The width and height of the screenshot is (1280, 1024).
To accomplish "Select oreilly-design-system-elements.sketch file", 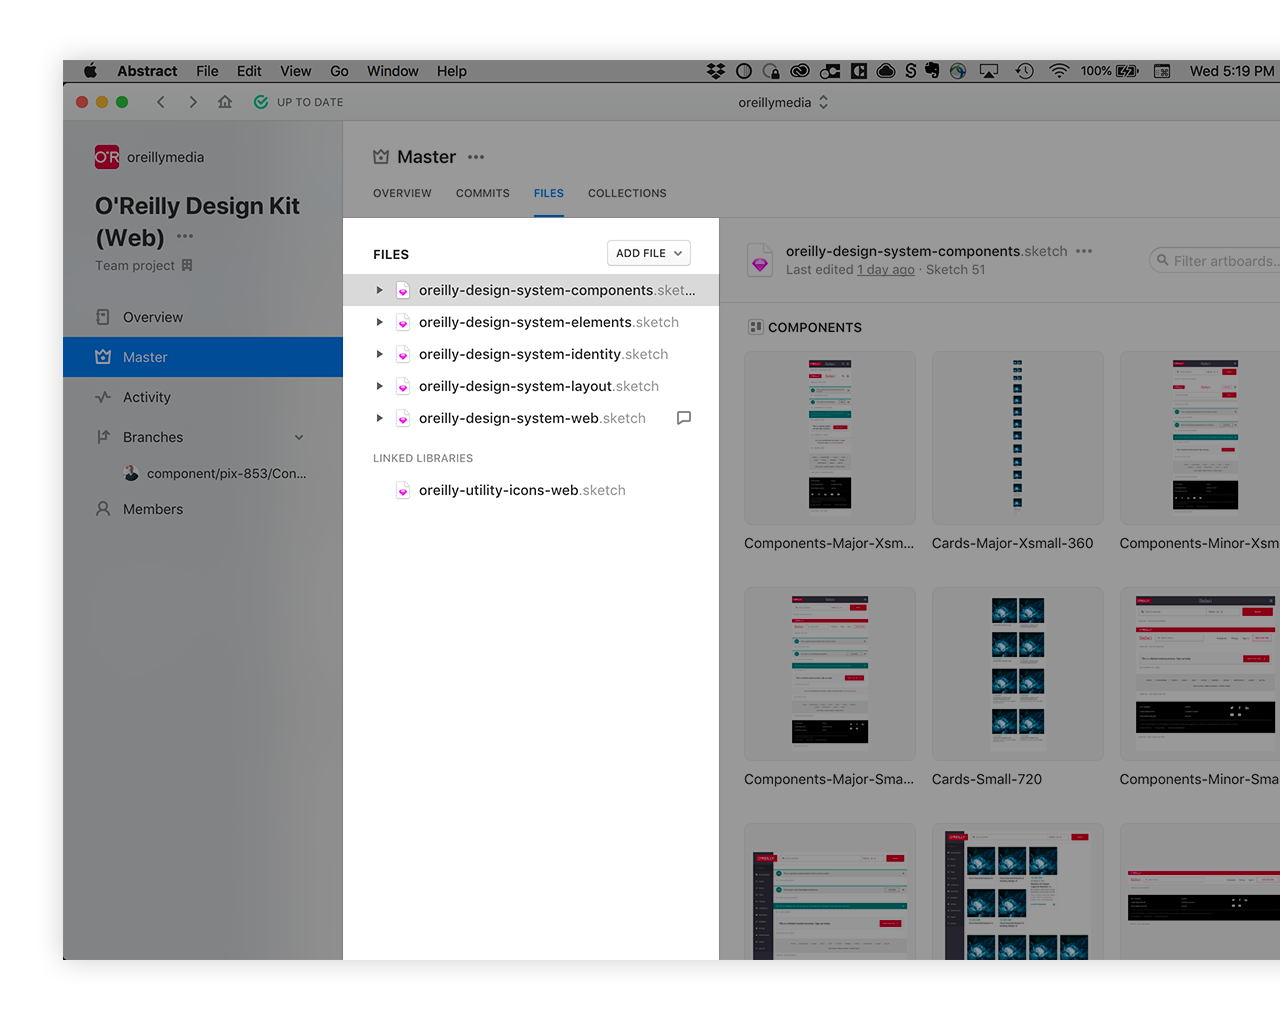I will 531,322.
